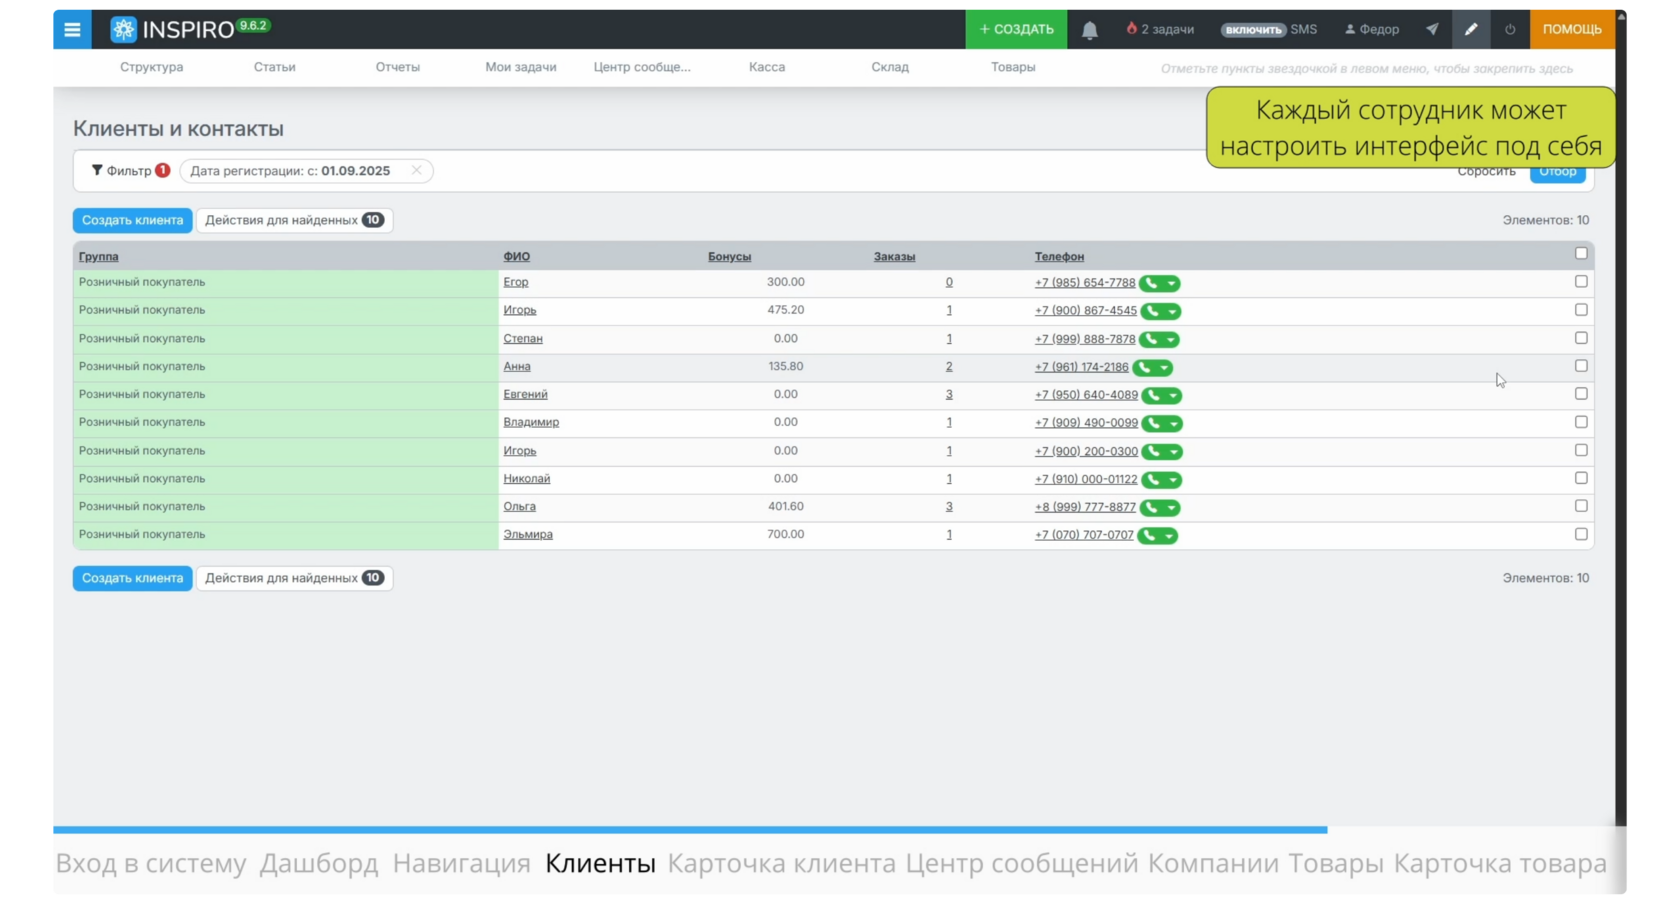Screen dimensions: 1680x904
Task: Click the Inspiro snowflake logo
Action: click(123, 30)
